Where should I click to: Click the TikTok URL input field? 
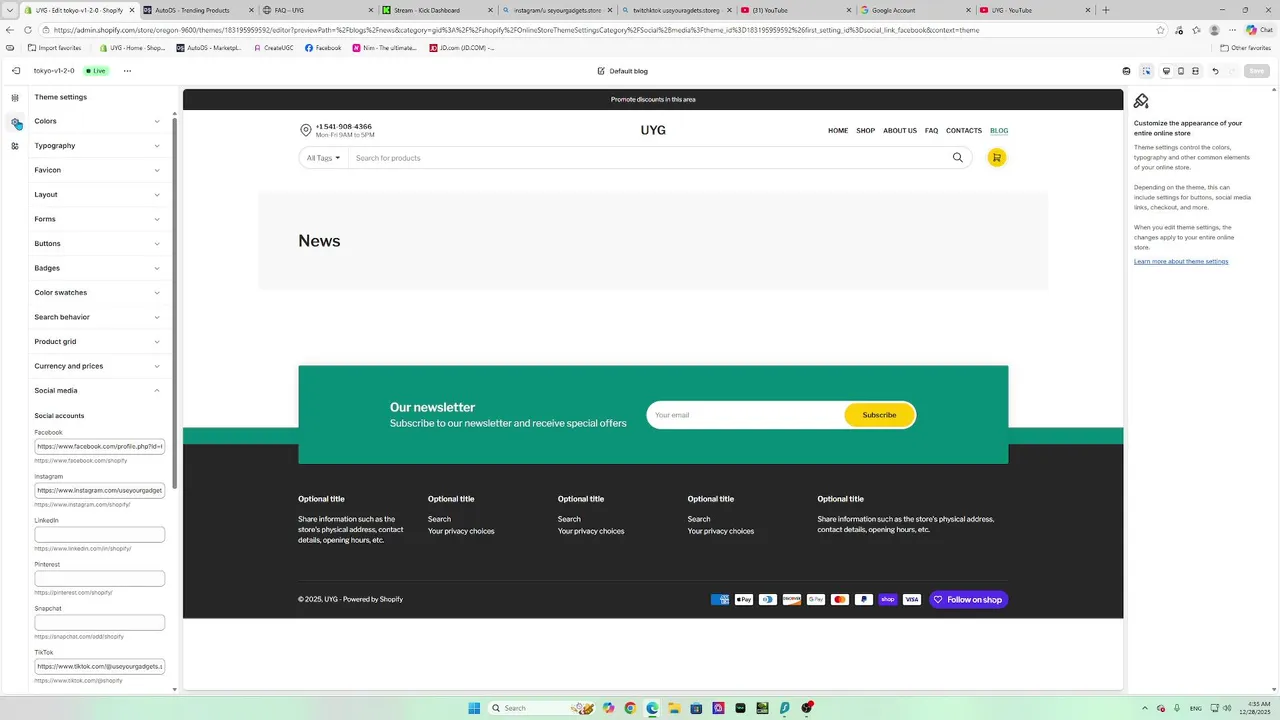coord(99,666)
